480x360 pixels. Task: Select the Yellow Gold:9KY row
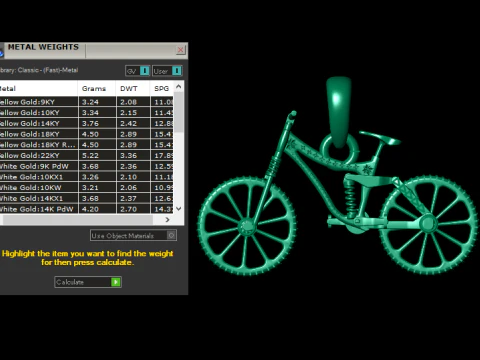(x=87, y=102)
